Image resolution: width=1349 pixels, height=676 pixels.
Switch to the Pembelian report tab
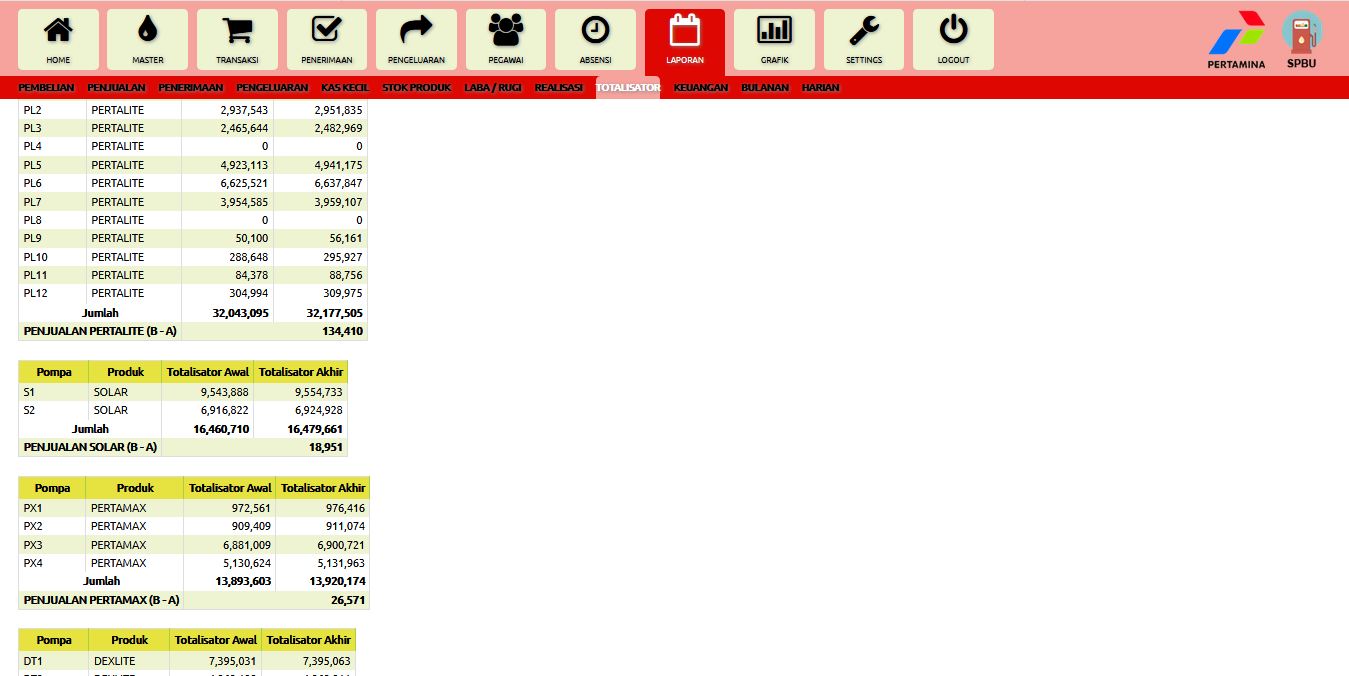[x=46, y=88]
